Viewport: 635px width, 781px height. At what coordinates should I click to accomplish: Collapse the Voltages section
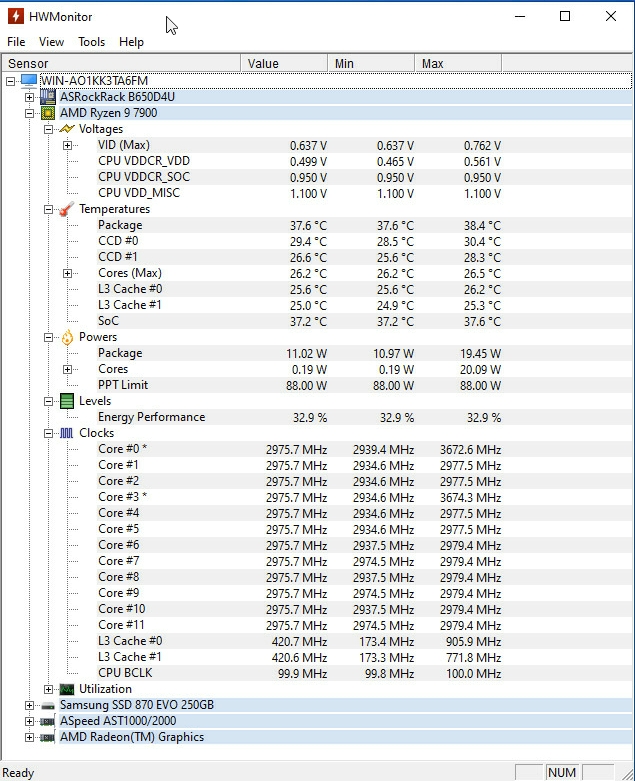click(48, 130)
